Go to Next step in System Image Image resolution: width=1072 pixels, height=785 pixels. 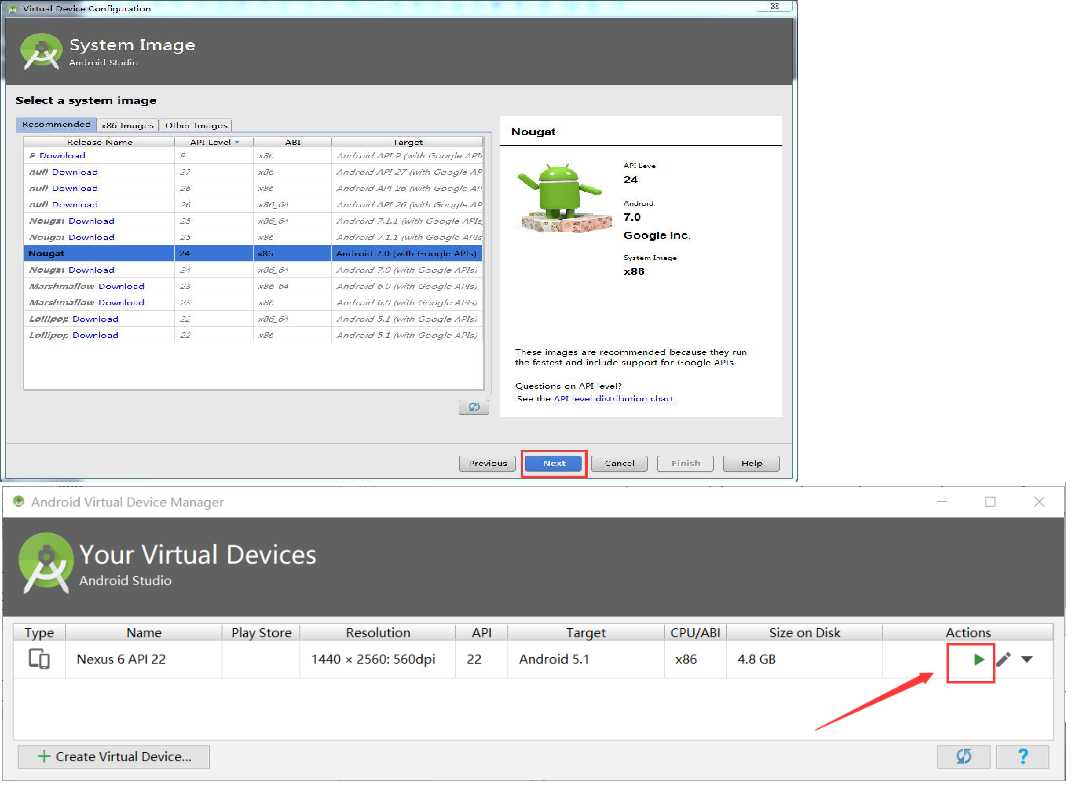tap(554, 464)
